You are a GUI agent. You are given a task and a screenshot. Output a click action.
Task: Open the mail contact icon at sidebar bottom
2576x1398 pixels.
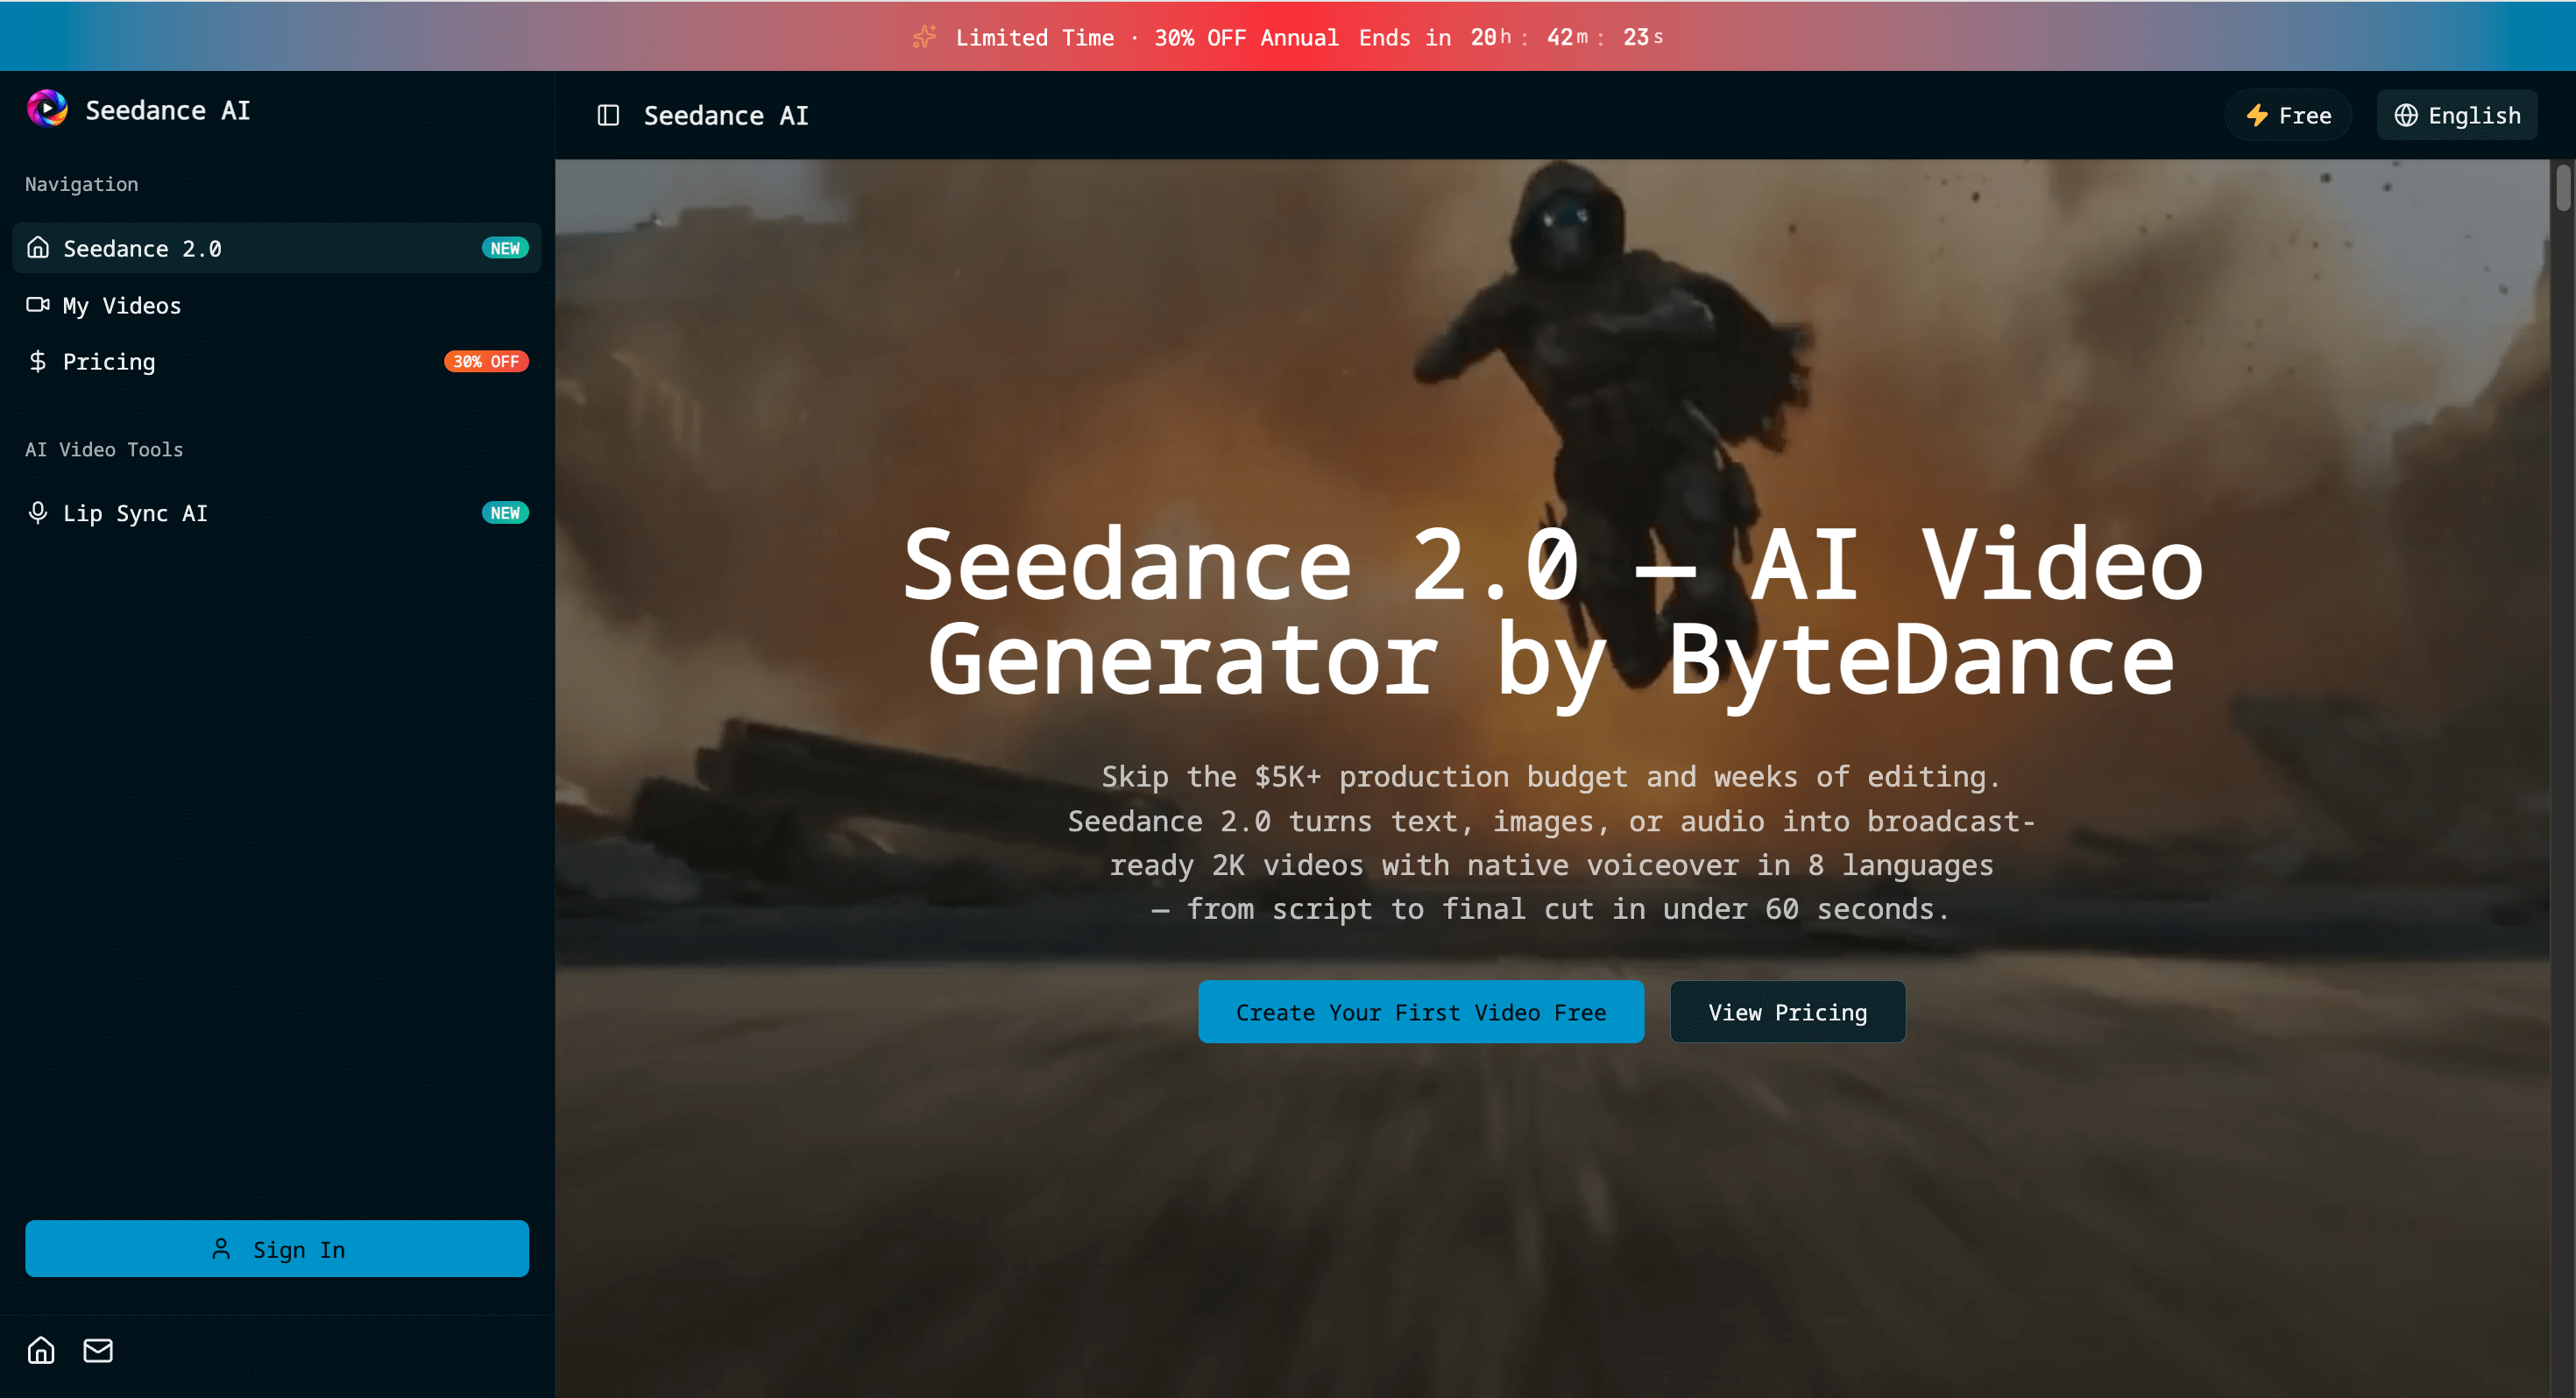[x=97, y=1350]
